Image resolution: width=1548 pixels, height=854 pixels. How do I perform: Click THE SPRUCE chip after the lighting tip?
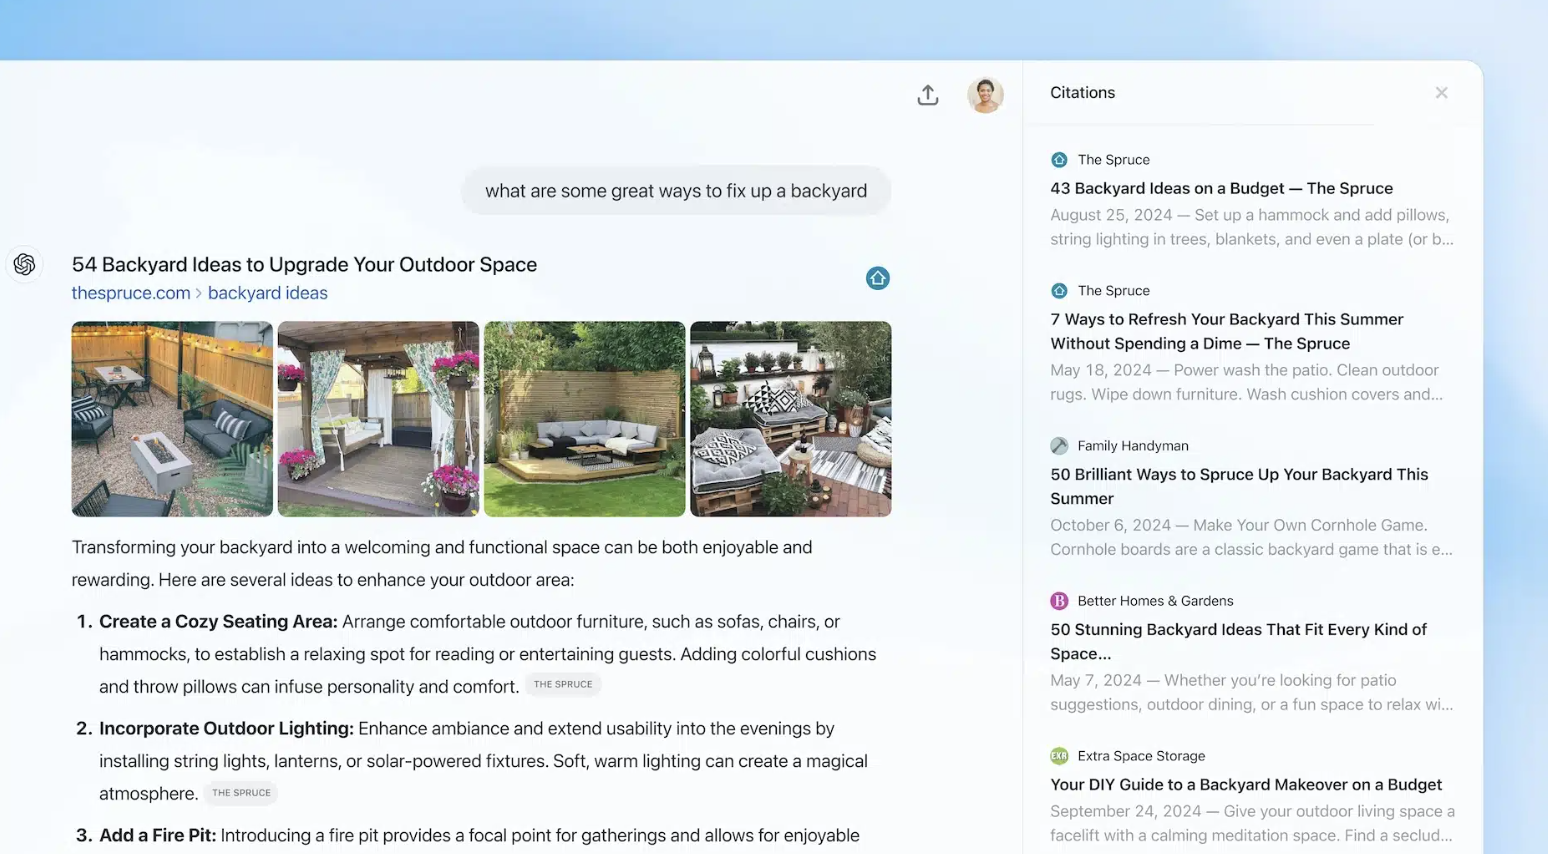[x=241, y=792]
